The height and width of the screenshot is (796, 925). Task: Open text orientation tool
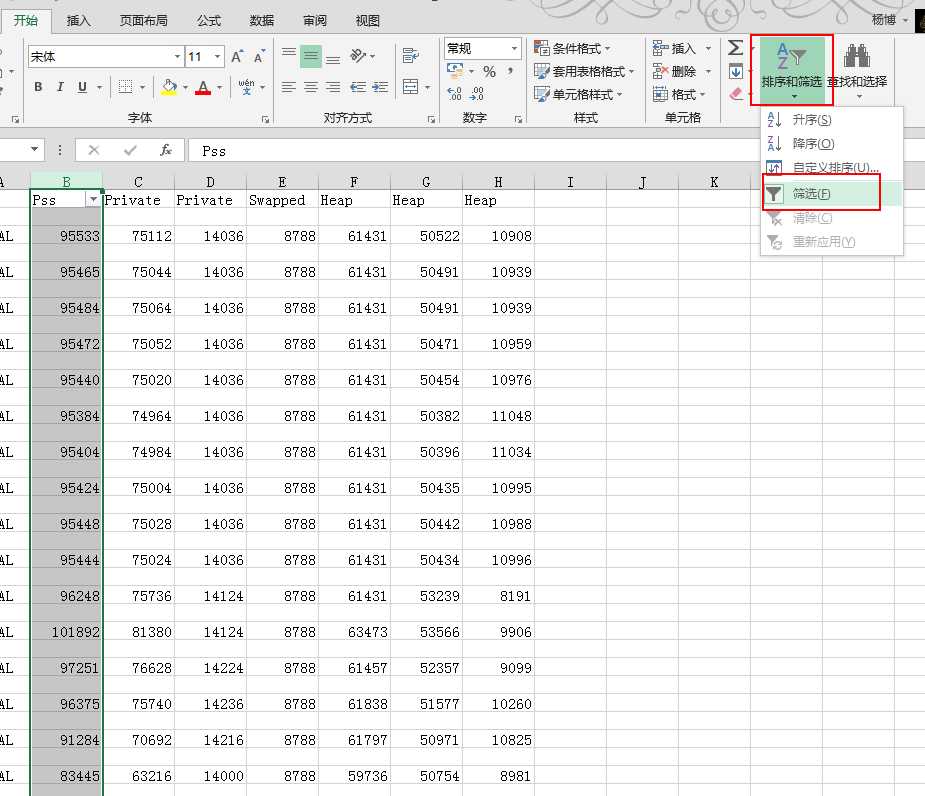click(x=359, y=56)
